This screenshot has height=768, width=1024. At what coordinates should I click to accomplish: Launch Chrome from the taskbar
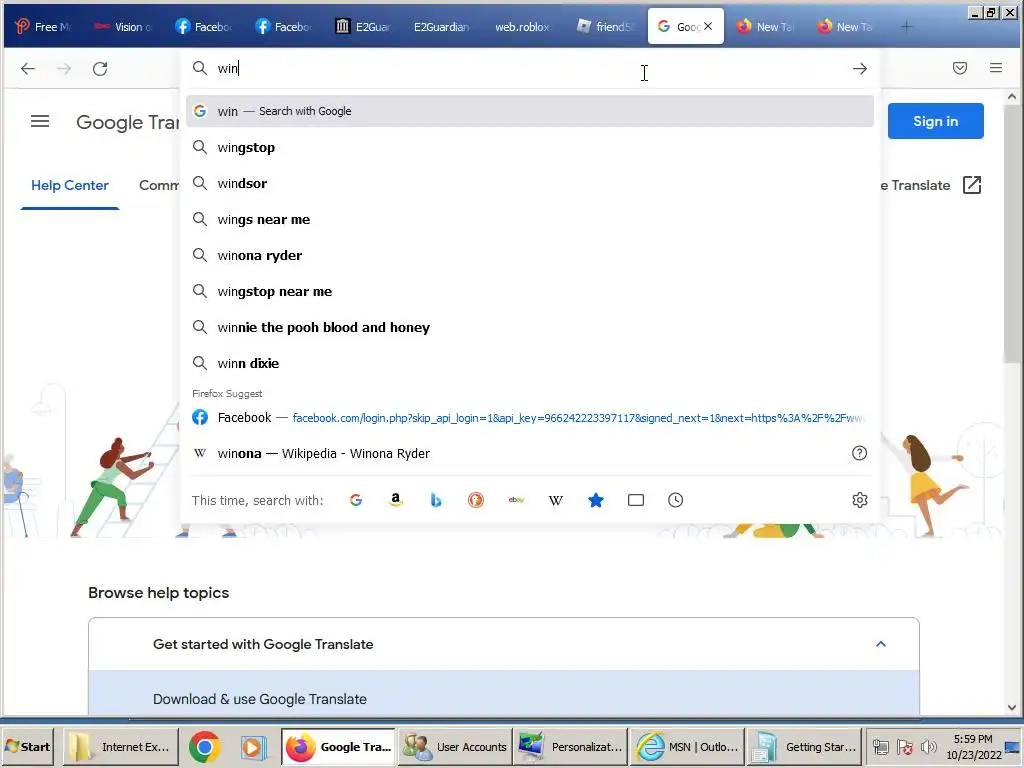[x=204, y=747]
